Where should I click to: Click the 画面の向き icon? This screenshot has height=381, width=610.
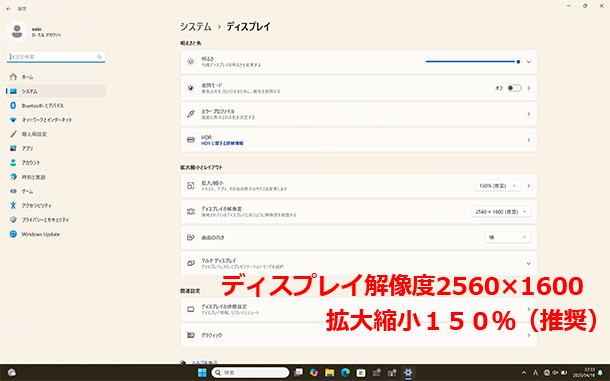[191, 237]
